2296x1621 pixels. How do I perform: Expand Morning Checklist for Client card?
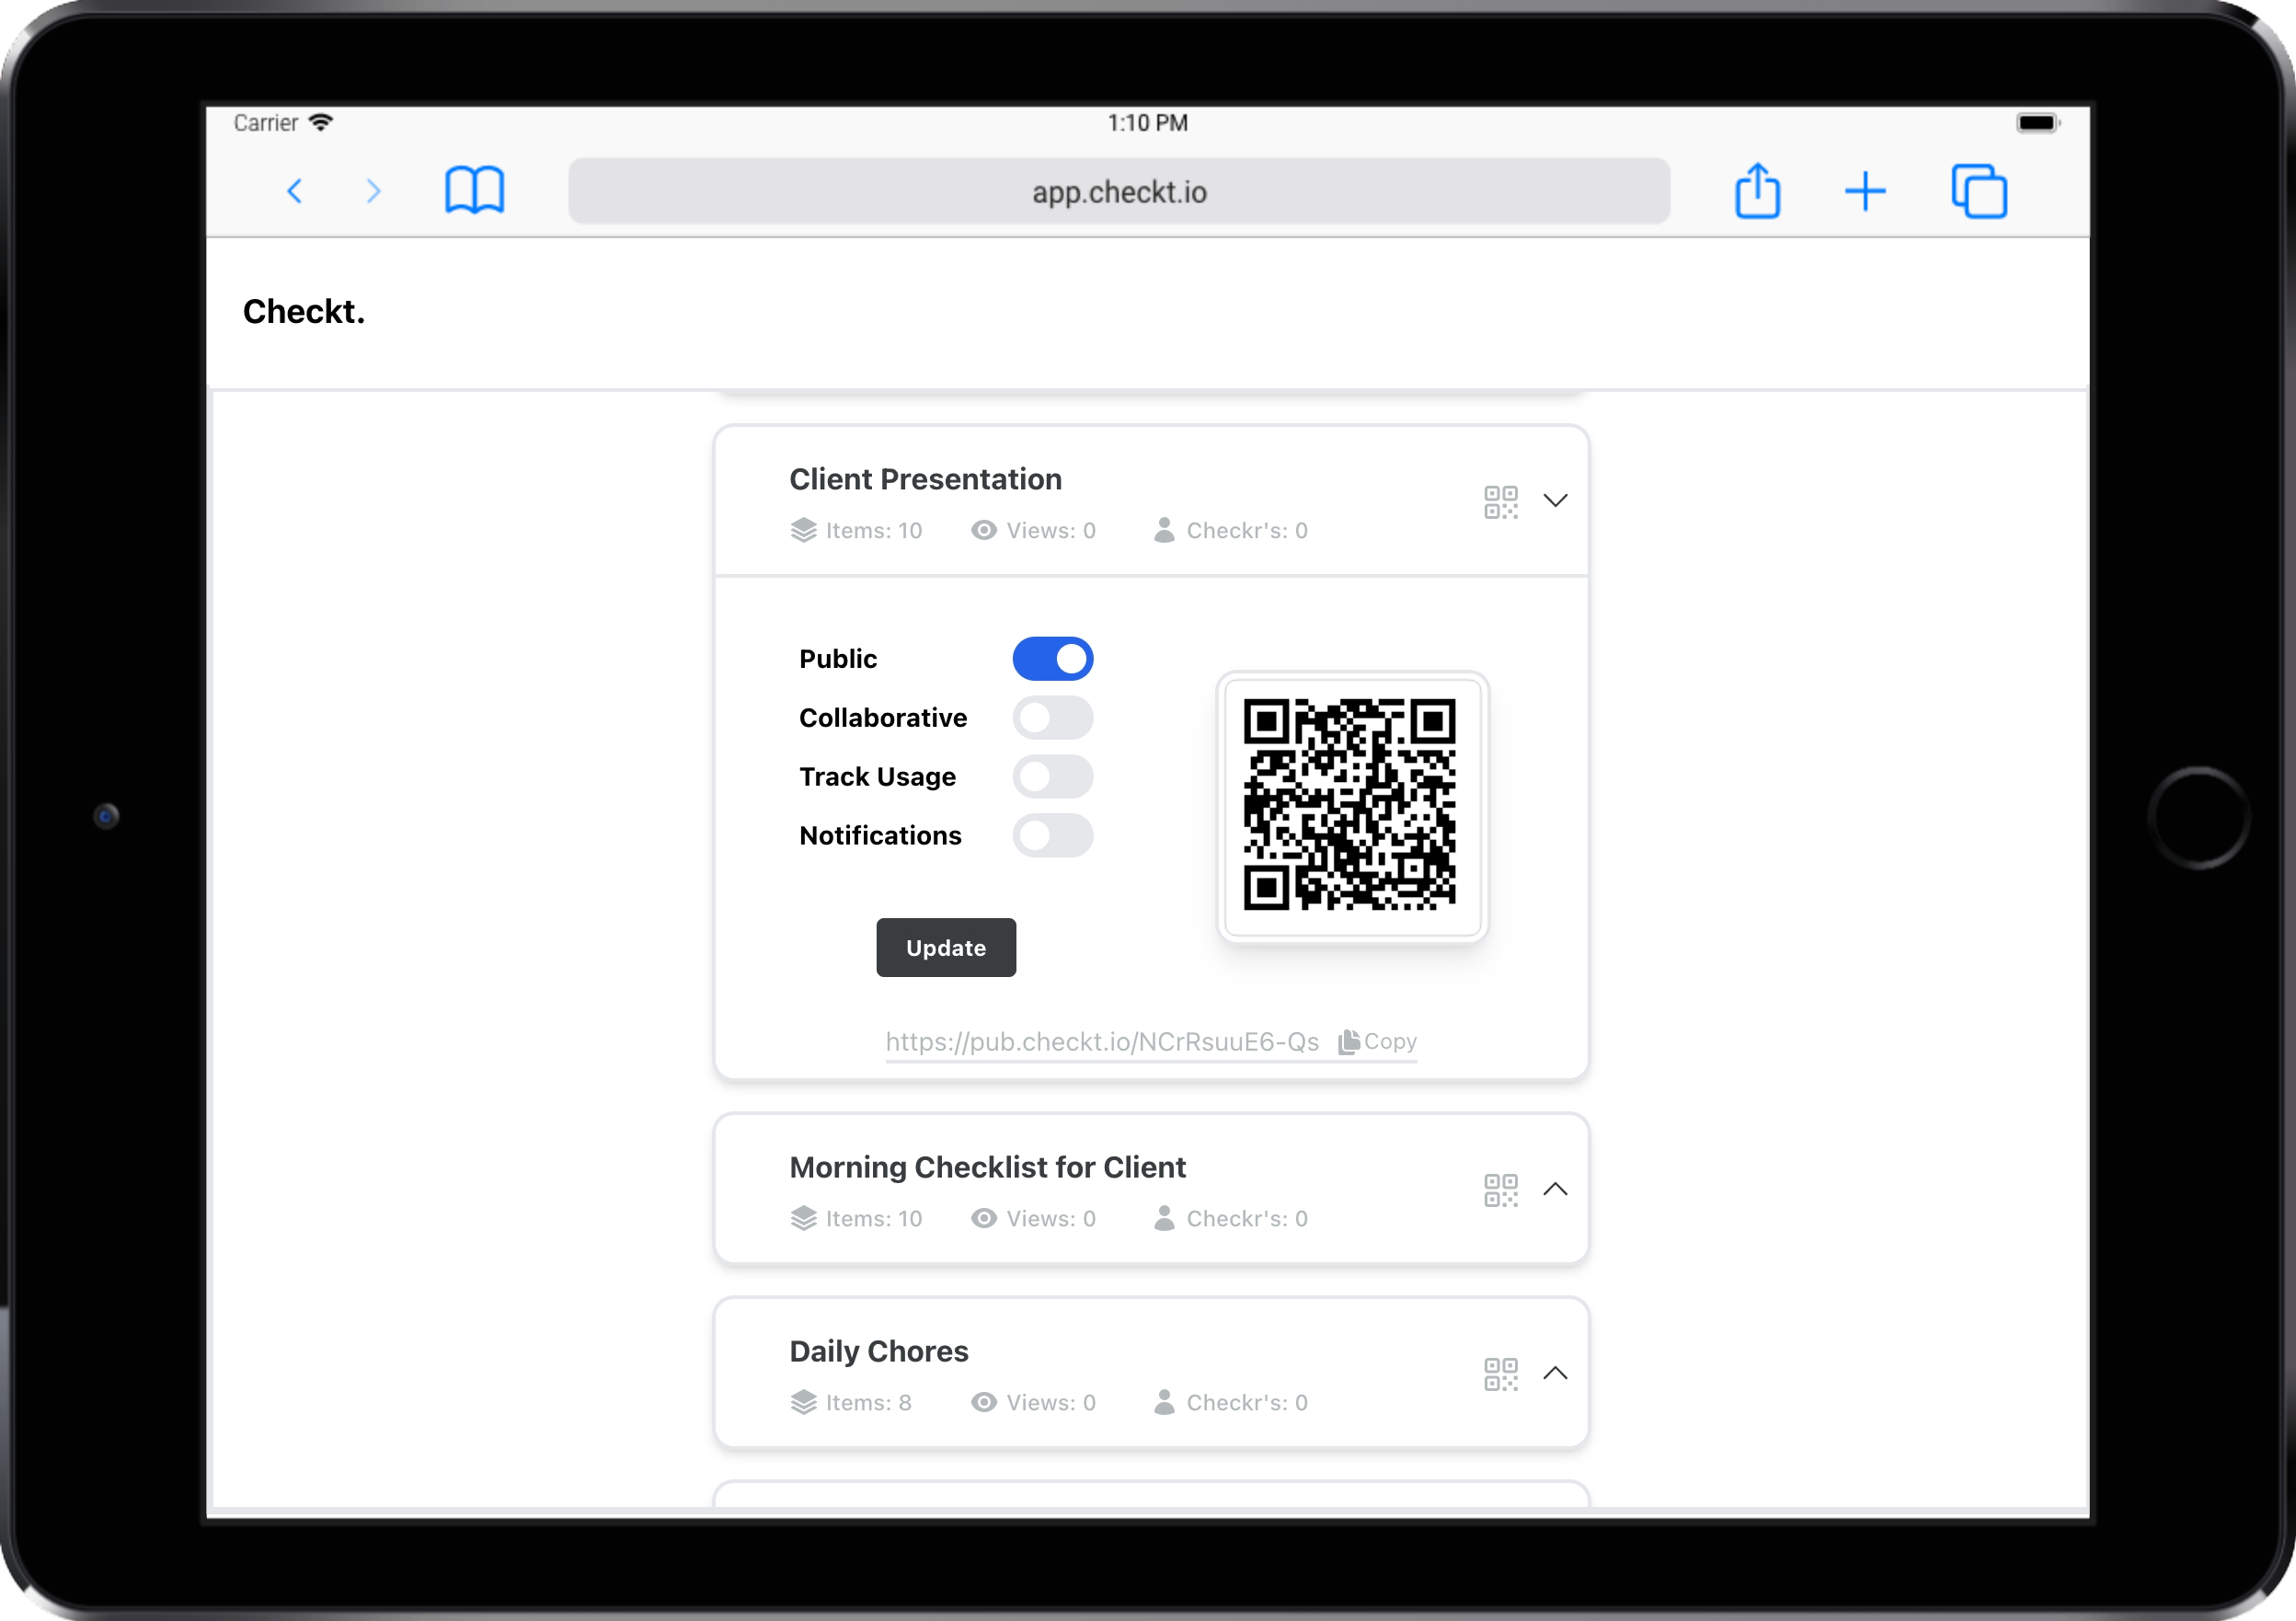click(1555, 1189)
